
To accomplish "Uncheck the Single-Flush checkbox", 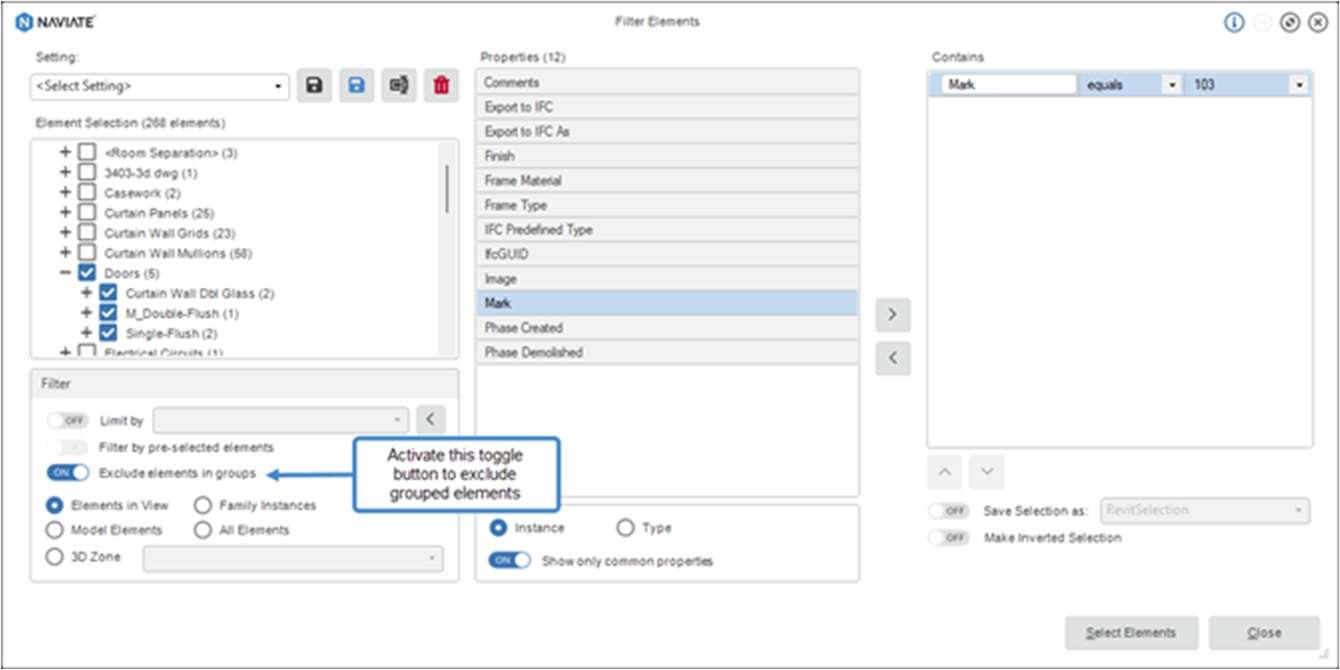I will point(108,333).
